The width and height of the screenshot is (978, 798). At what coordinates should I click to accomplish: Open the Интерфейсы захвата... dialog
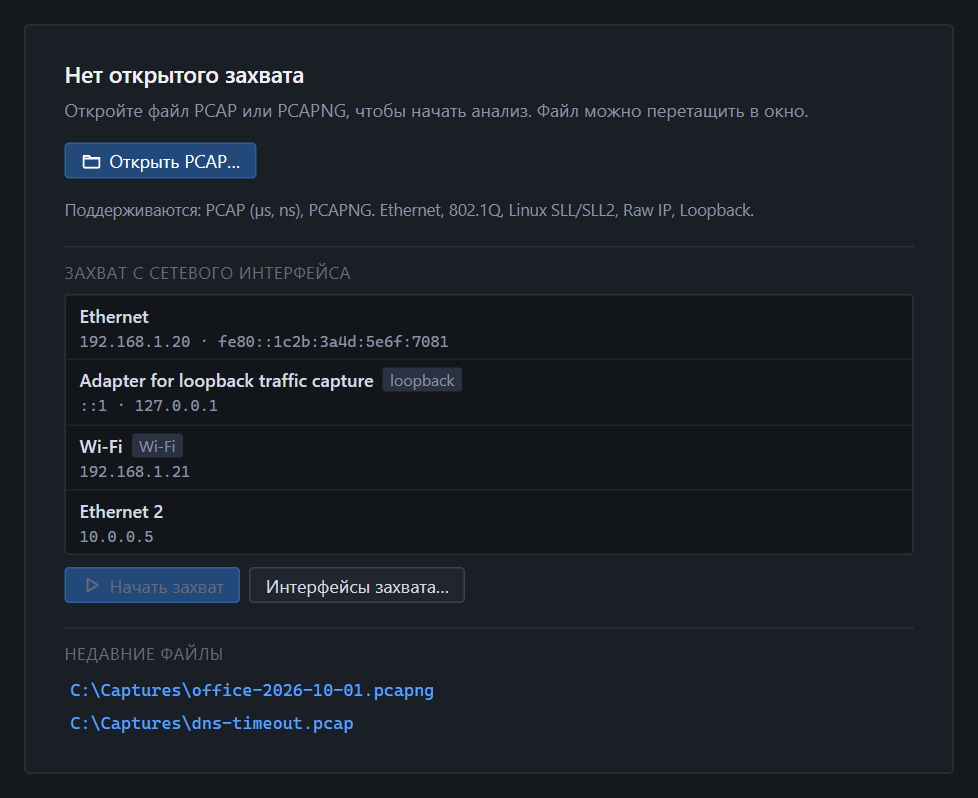click(357, 585)
